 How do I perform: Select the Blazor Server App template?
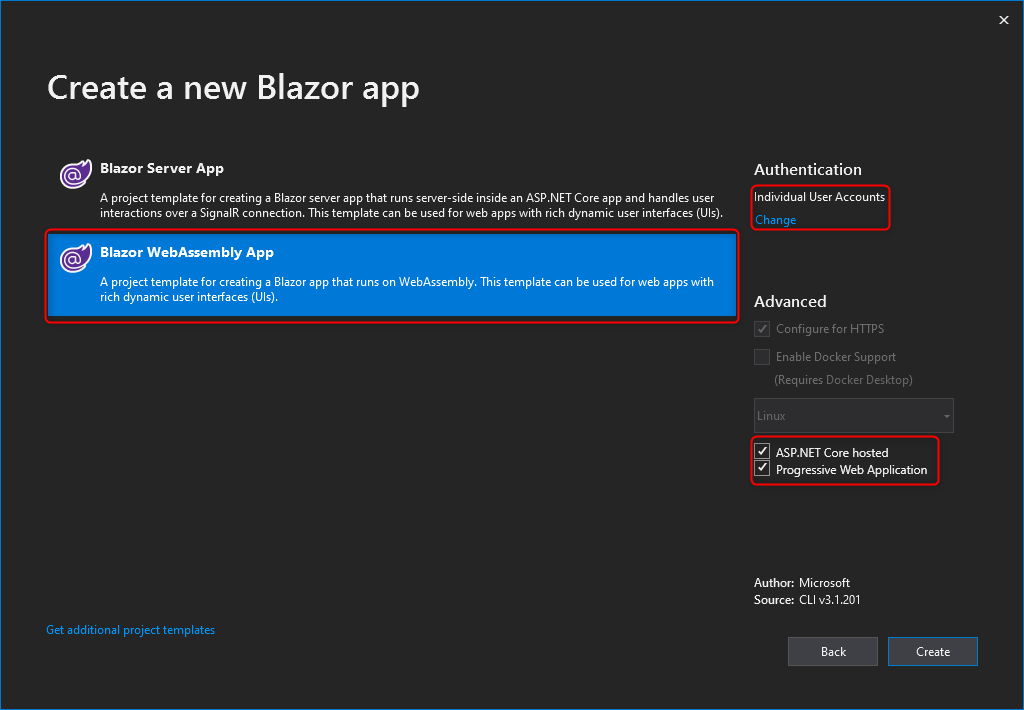[392, 189]
